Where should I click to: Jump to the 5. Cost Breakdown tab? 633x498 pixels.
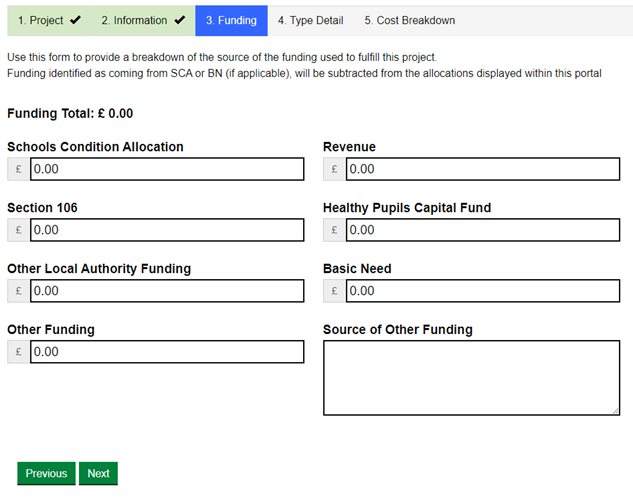coord(409,20)
